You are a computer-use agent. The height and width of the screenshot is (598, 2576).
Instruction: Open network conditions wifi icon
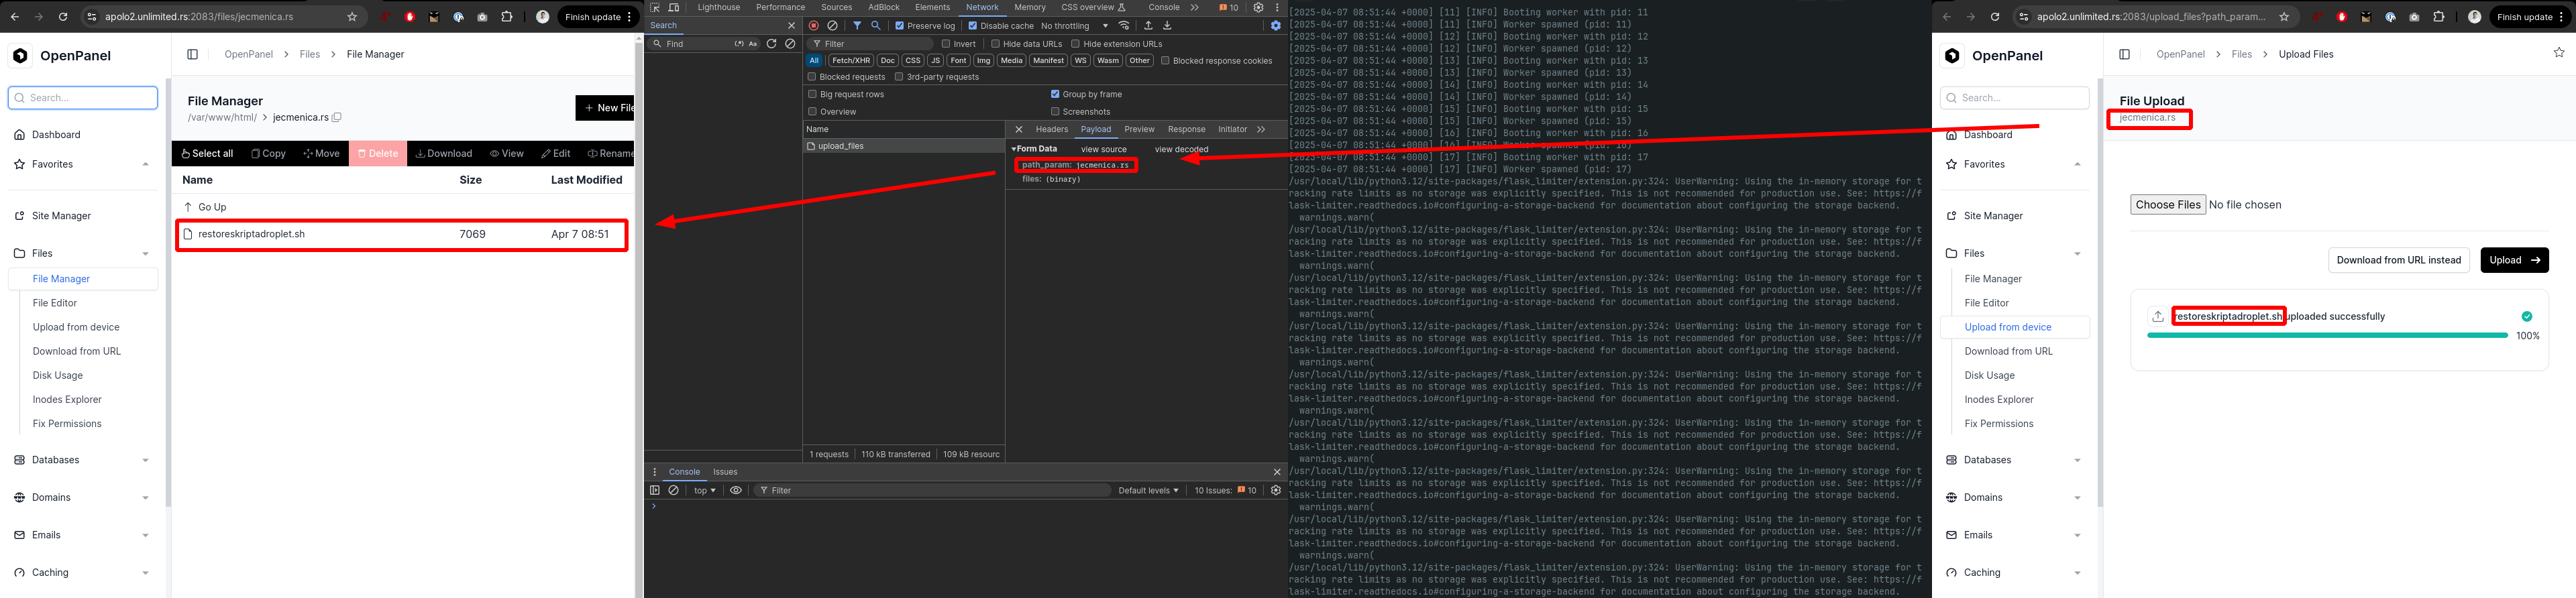(x=1125, y=26)
